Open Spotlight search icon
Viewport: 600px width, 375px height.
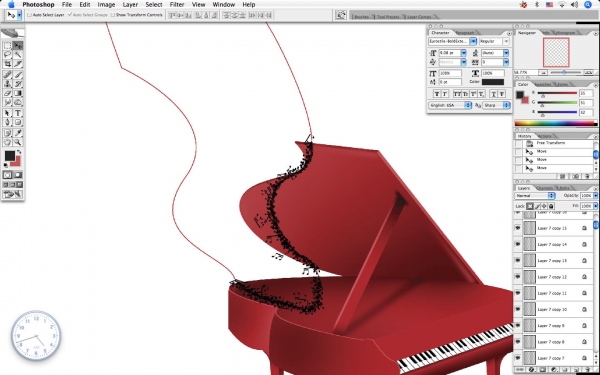pos(588,5)
